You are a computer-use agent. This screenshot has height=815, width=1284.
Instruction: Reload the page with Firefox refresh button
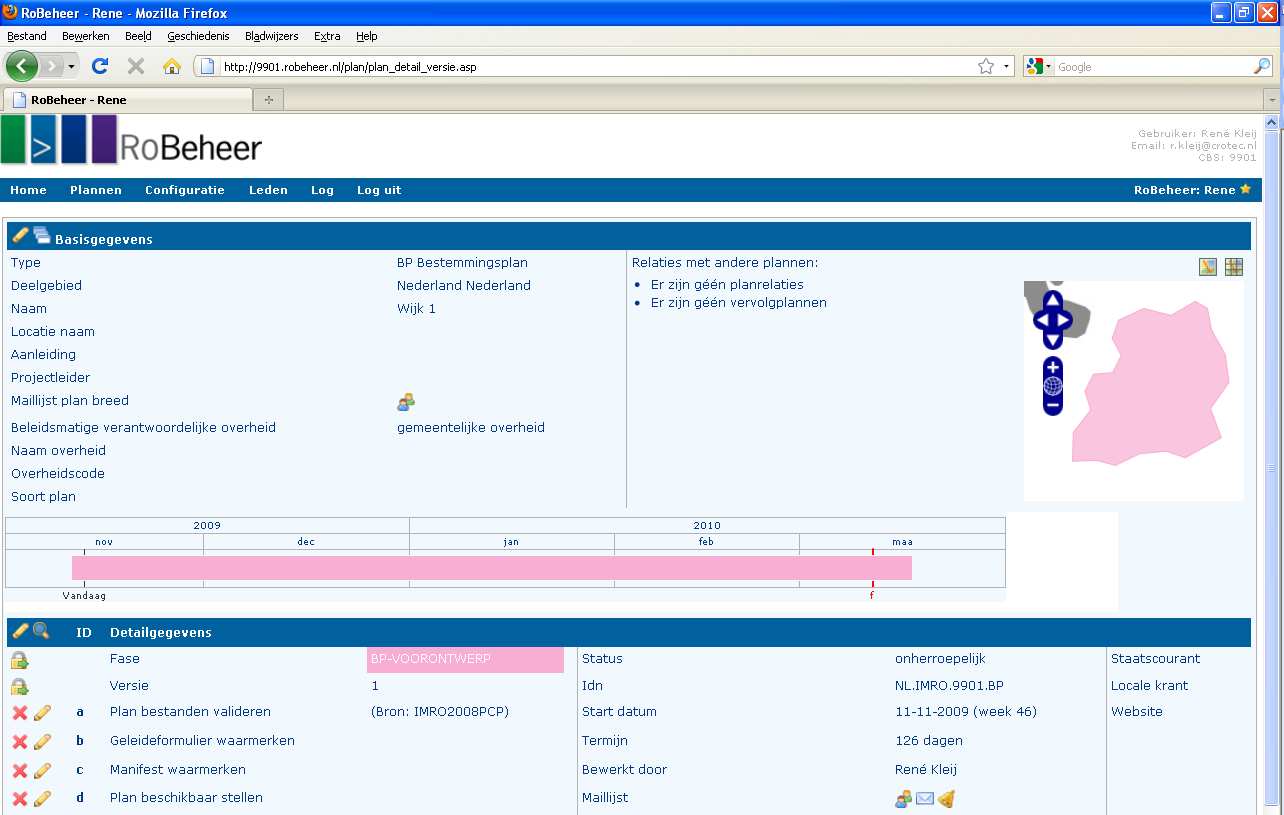(99, 66)
